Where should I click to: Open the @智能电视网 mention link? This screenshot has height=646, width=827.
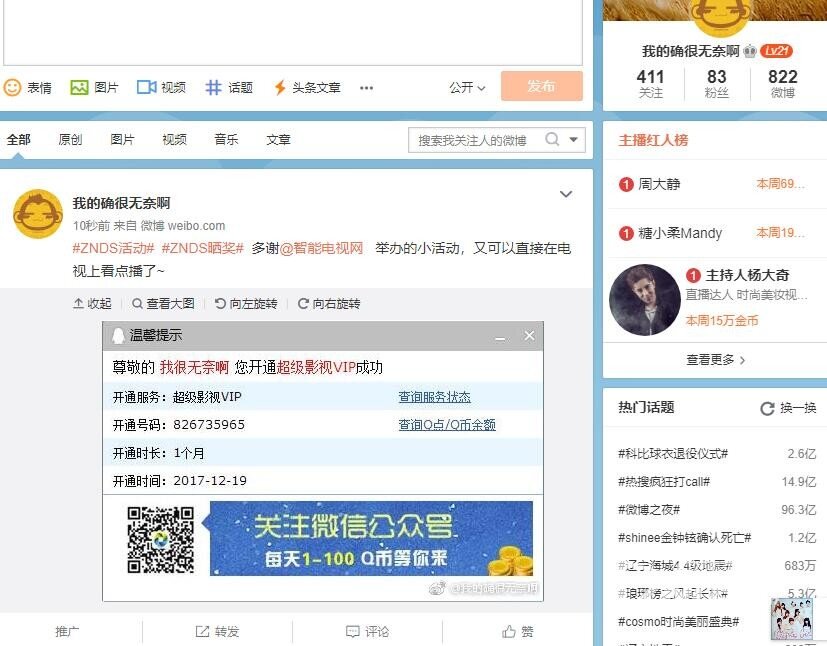tap(322, 248)
